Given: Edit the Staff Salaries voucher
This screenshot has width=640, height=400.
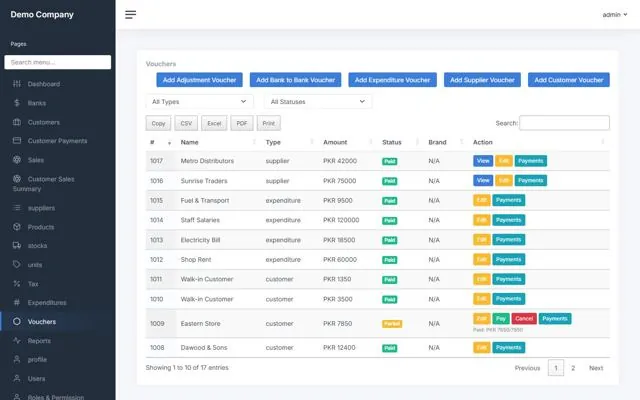Looking at the screenshot, I should (482, 220).
